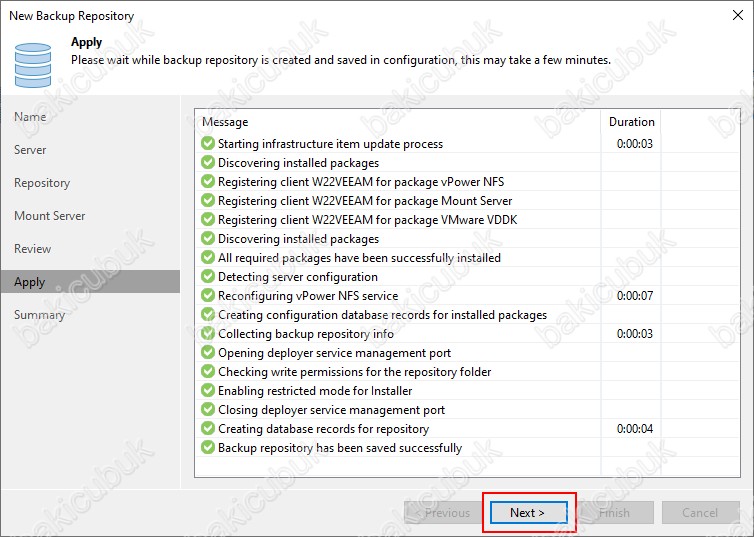
Task: Click success icon for Detecting server configuration
Action: 208,276
